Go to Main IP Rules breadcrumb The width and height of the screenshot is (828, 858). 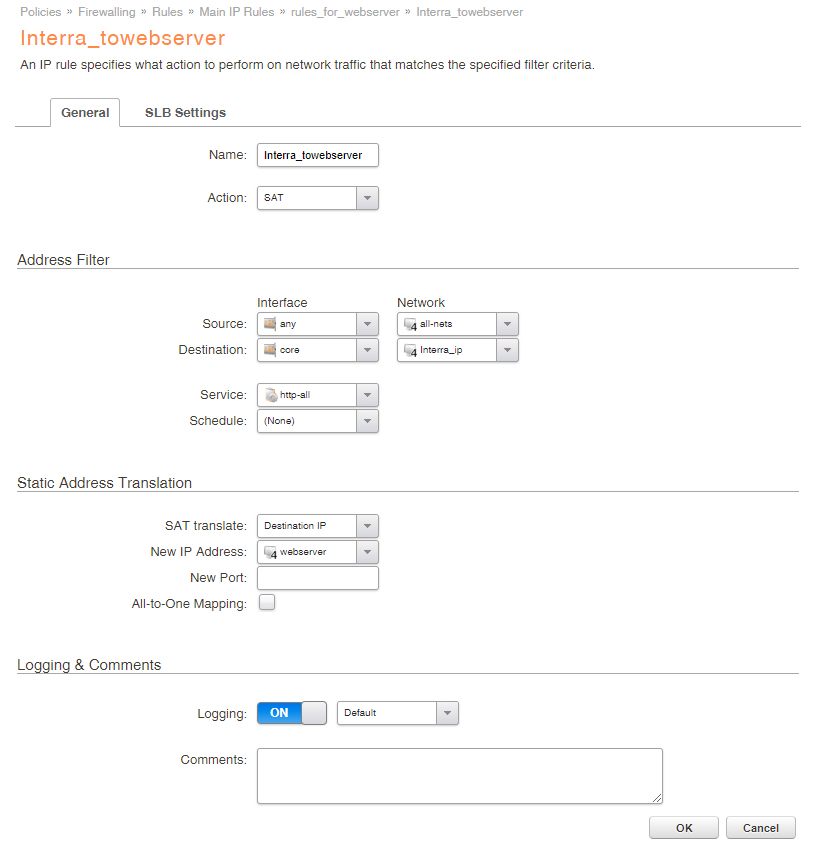coord(236,12)
